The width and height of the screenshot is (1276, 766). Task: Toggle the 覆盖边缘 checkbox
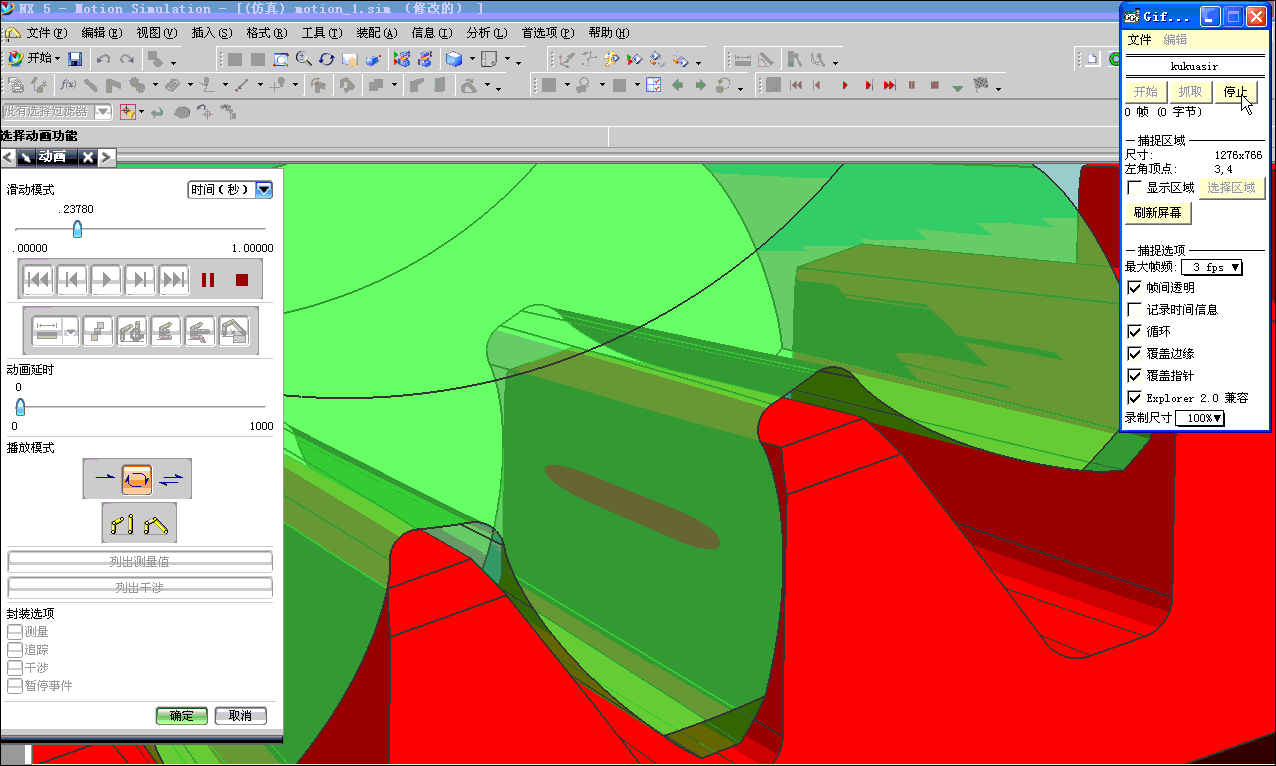1134,353
